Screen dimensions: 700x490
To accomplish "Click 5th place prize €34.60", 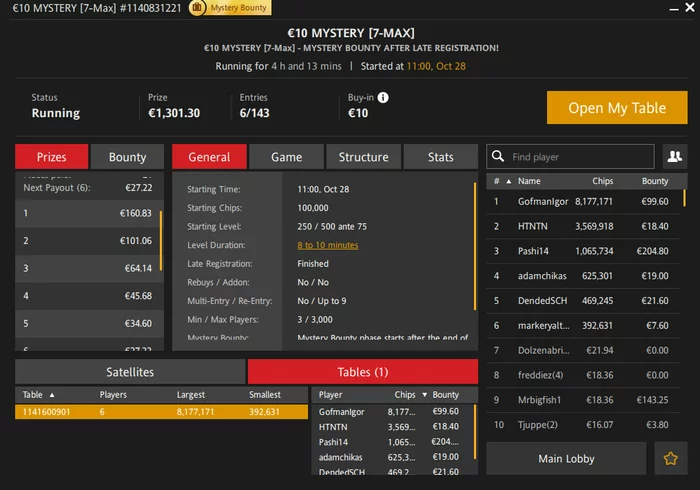I will tap(89, 324).
